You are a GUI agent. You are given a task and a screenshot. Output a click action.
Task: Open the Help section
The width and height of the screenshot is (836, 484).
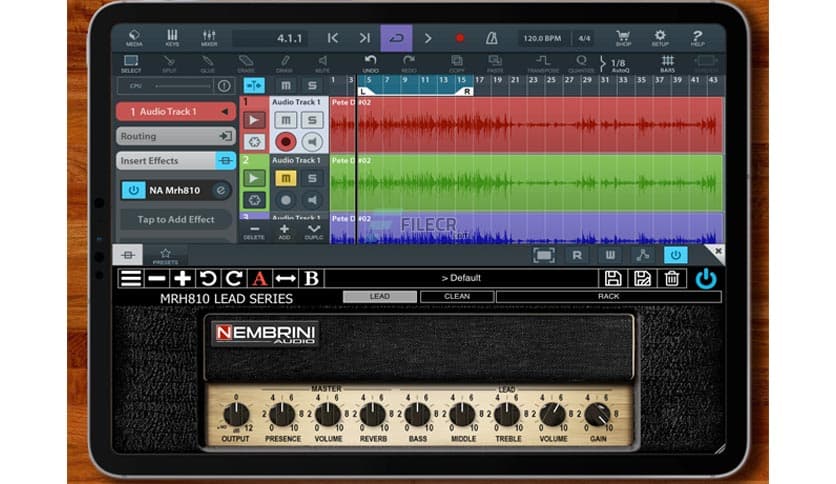click(697, 38)
